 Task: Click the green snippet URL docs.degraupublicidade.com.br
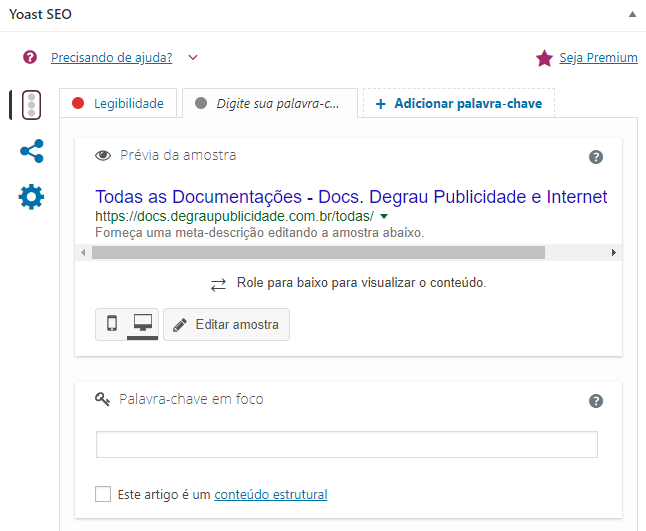coord(234,216)
